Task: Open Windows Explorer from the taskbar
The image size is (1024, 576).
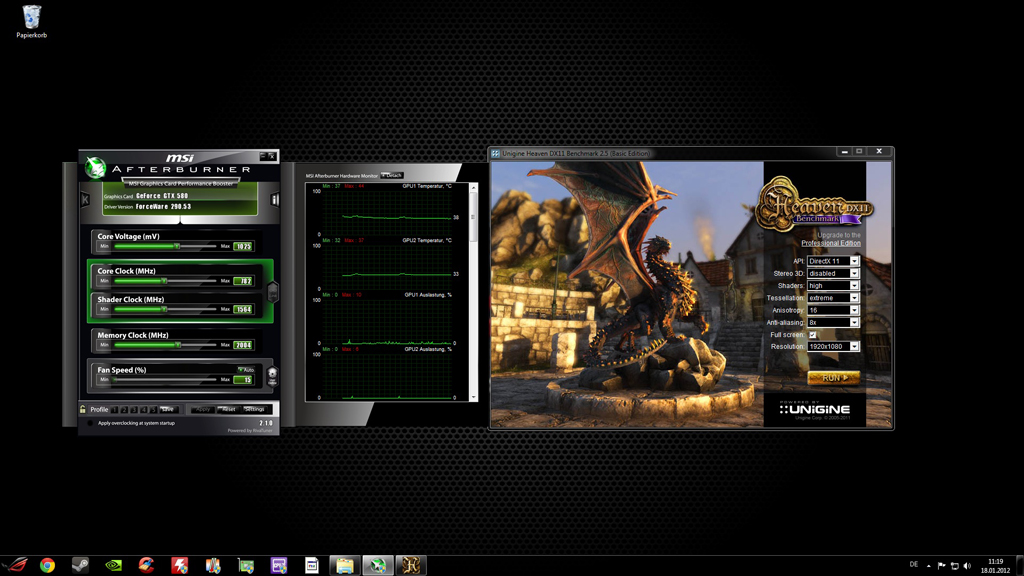Action: (x=345, y=565)
